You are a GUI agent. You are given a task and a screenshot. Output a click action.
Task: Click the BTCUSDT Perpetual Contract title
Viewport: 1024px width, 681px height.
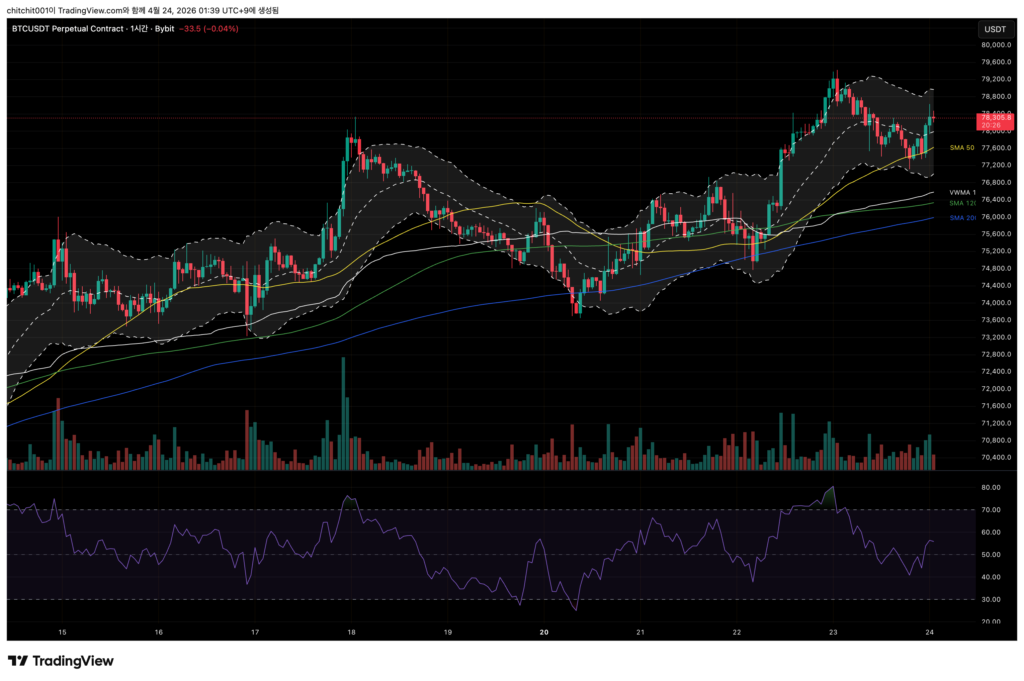[x=67, y=29]
